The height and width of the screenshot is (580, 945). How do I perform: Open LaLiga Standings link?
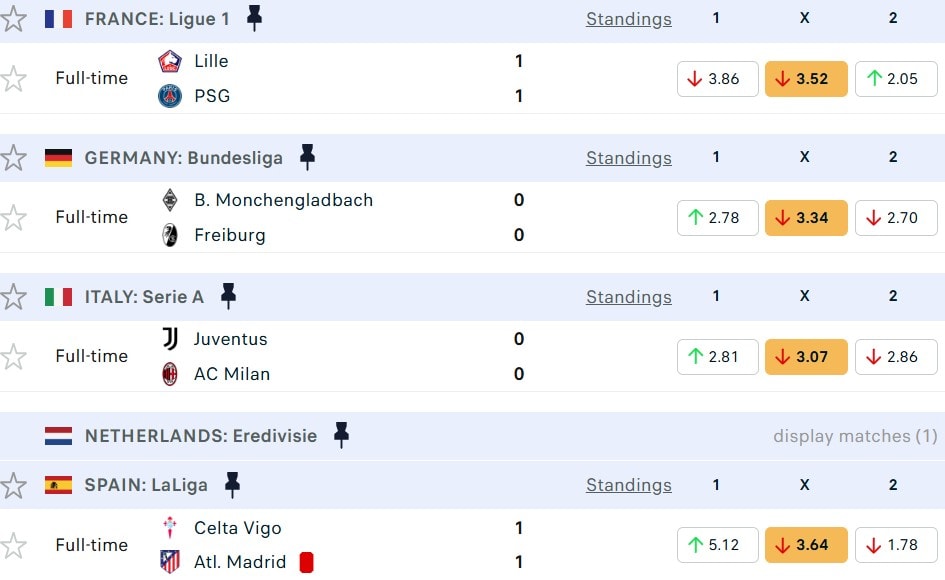[628, 485]
